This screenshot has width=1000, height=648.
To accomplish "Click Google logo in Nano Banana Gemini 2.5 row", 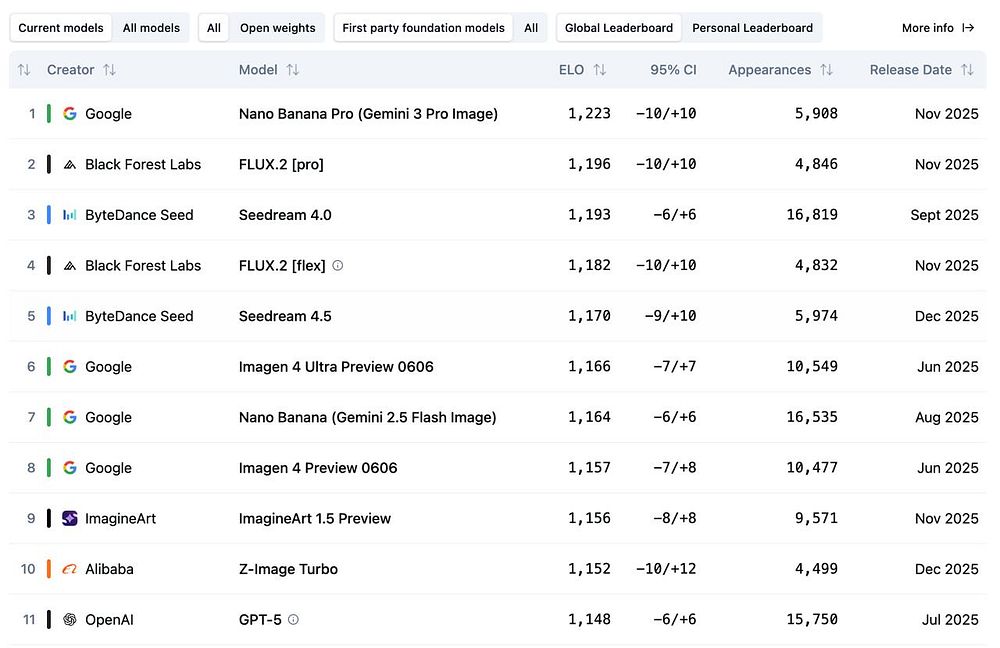I will click(x=70, y=417).
